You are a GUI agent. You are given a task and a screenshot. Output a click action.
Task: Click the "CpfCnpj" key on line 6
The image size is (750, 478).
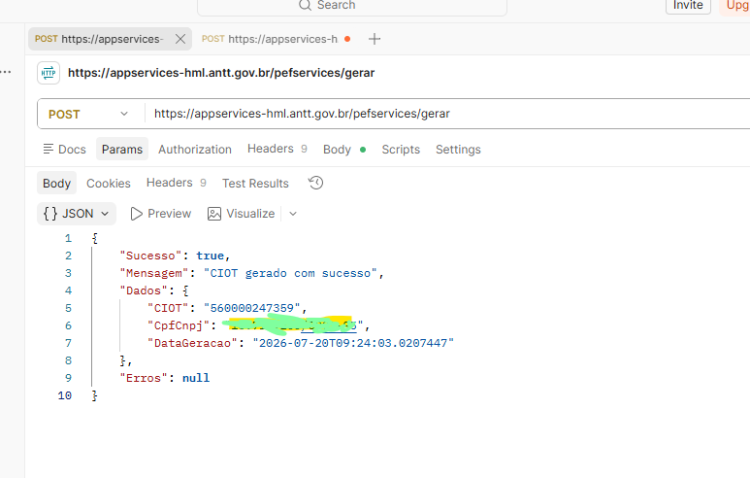click(178, 325)
